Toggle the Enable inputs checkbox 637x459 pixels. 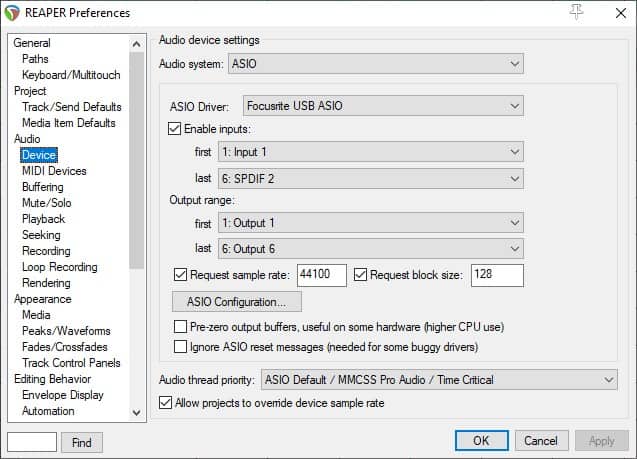tap(174, 129)
